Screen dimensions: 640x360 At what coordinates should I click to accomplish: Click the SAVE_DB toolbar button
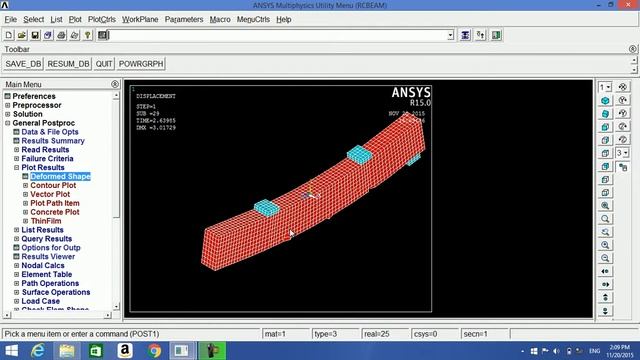[x=23, y=64]
